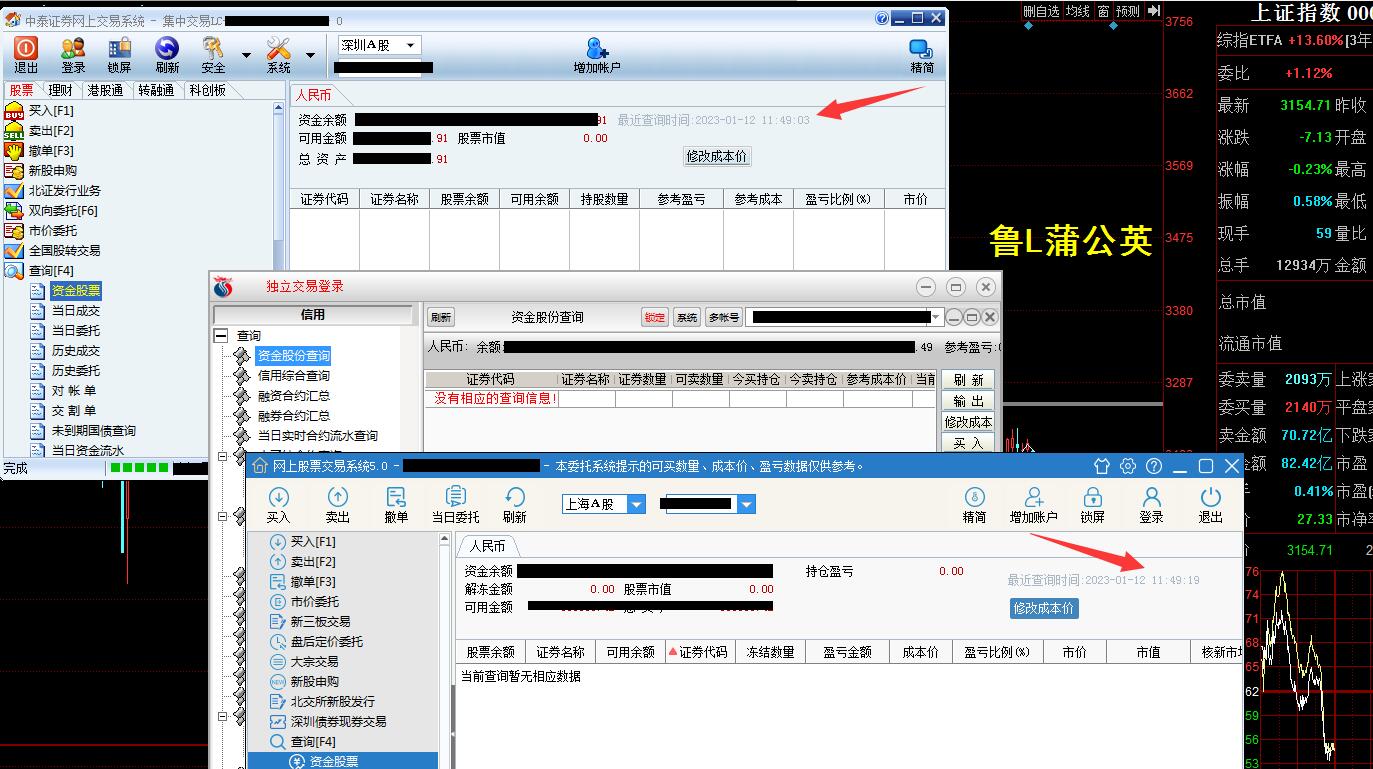Switch to the 科创板 tab
The height and width of the screenshot is (769, 1373).
pos(207,90)
